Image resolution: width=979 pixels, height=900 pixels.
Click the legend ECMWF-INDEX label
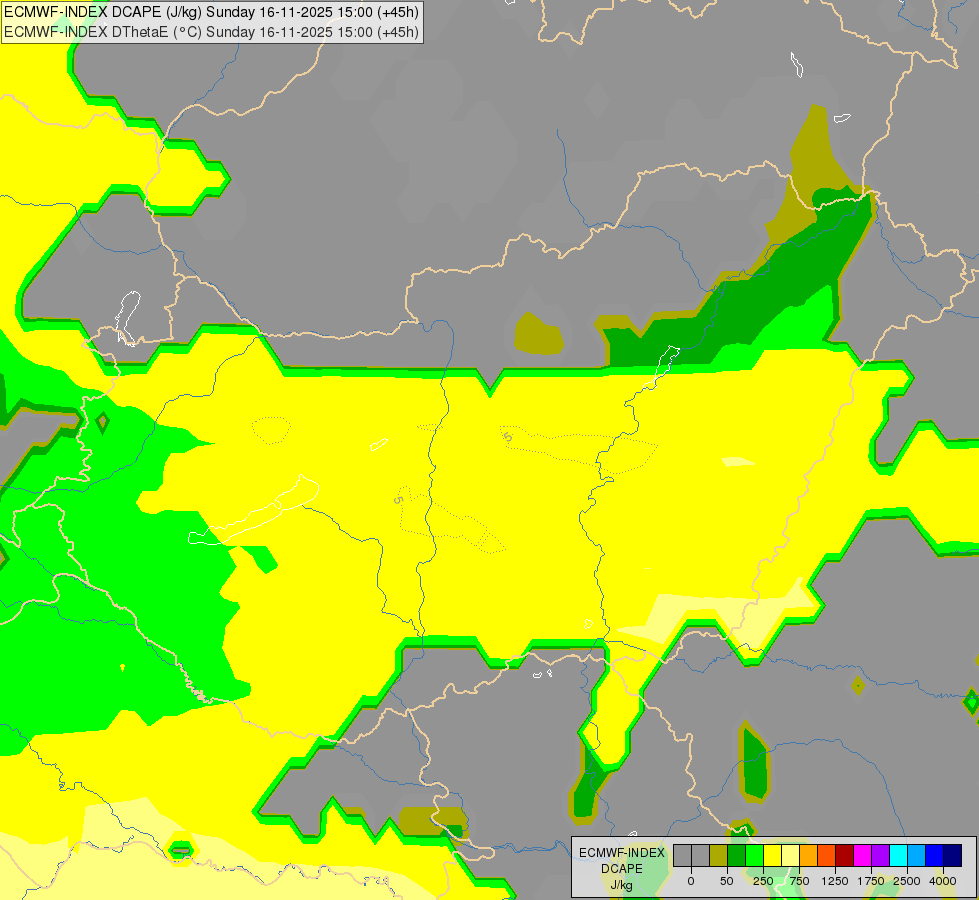tap(622, 853)
